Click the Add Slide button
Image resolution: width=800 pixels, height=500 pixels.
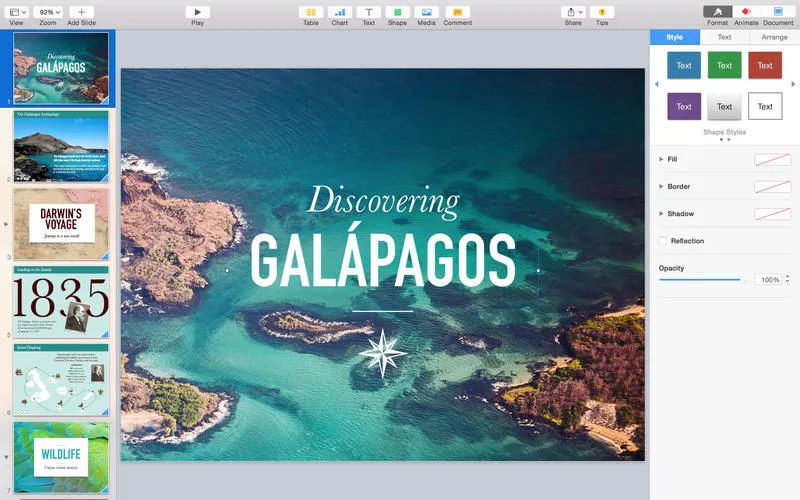click(x=81, y=11)
